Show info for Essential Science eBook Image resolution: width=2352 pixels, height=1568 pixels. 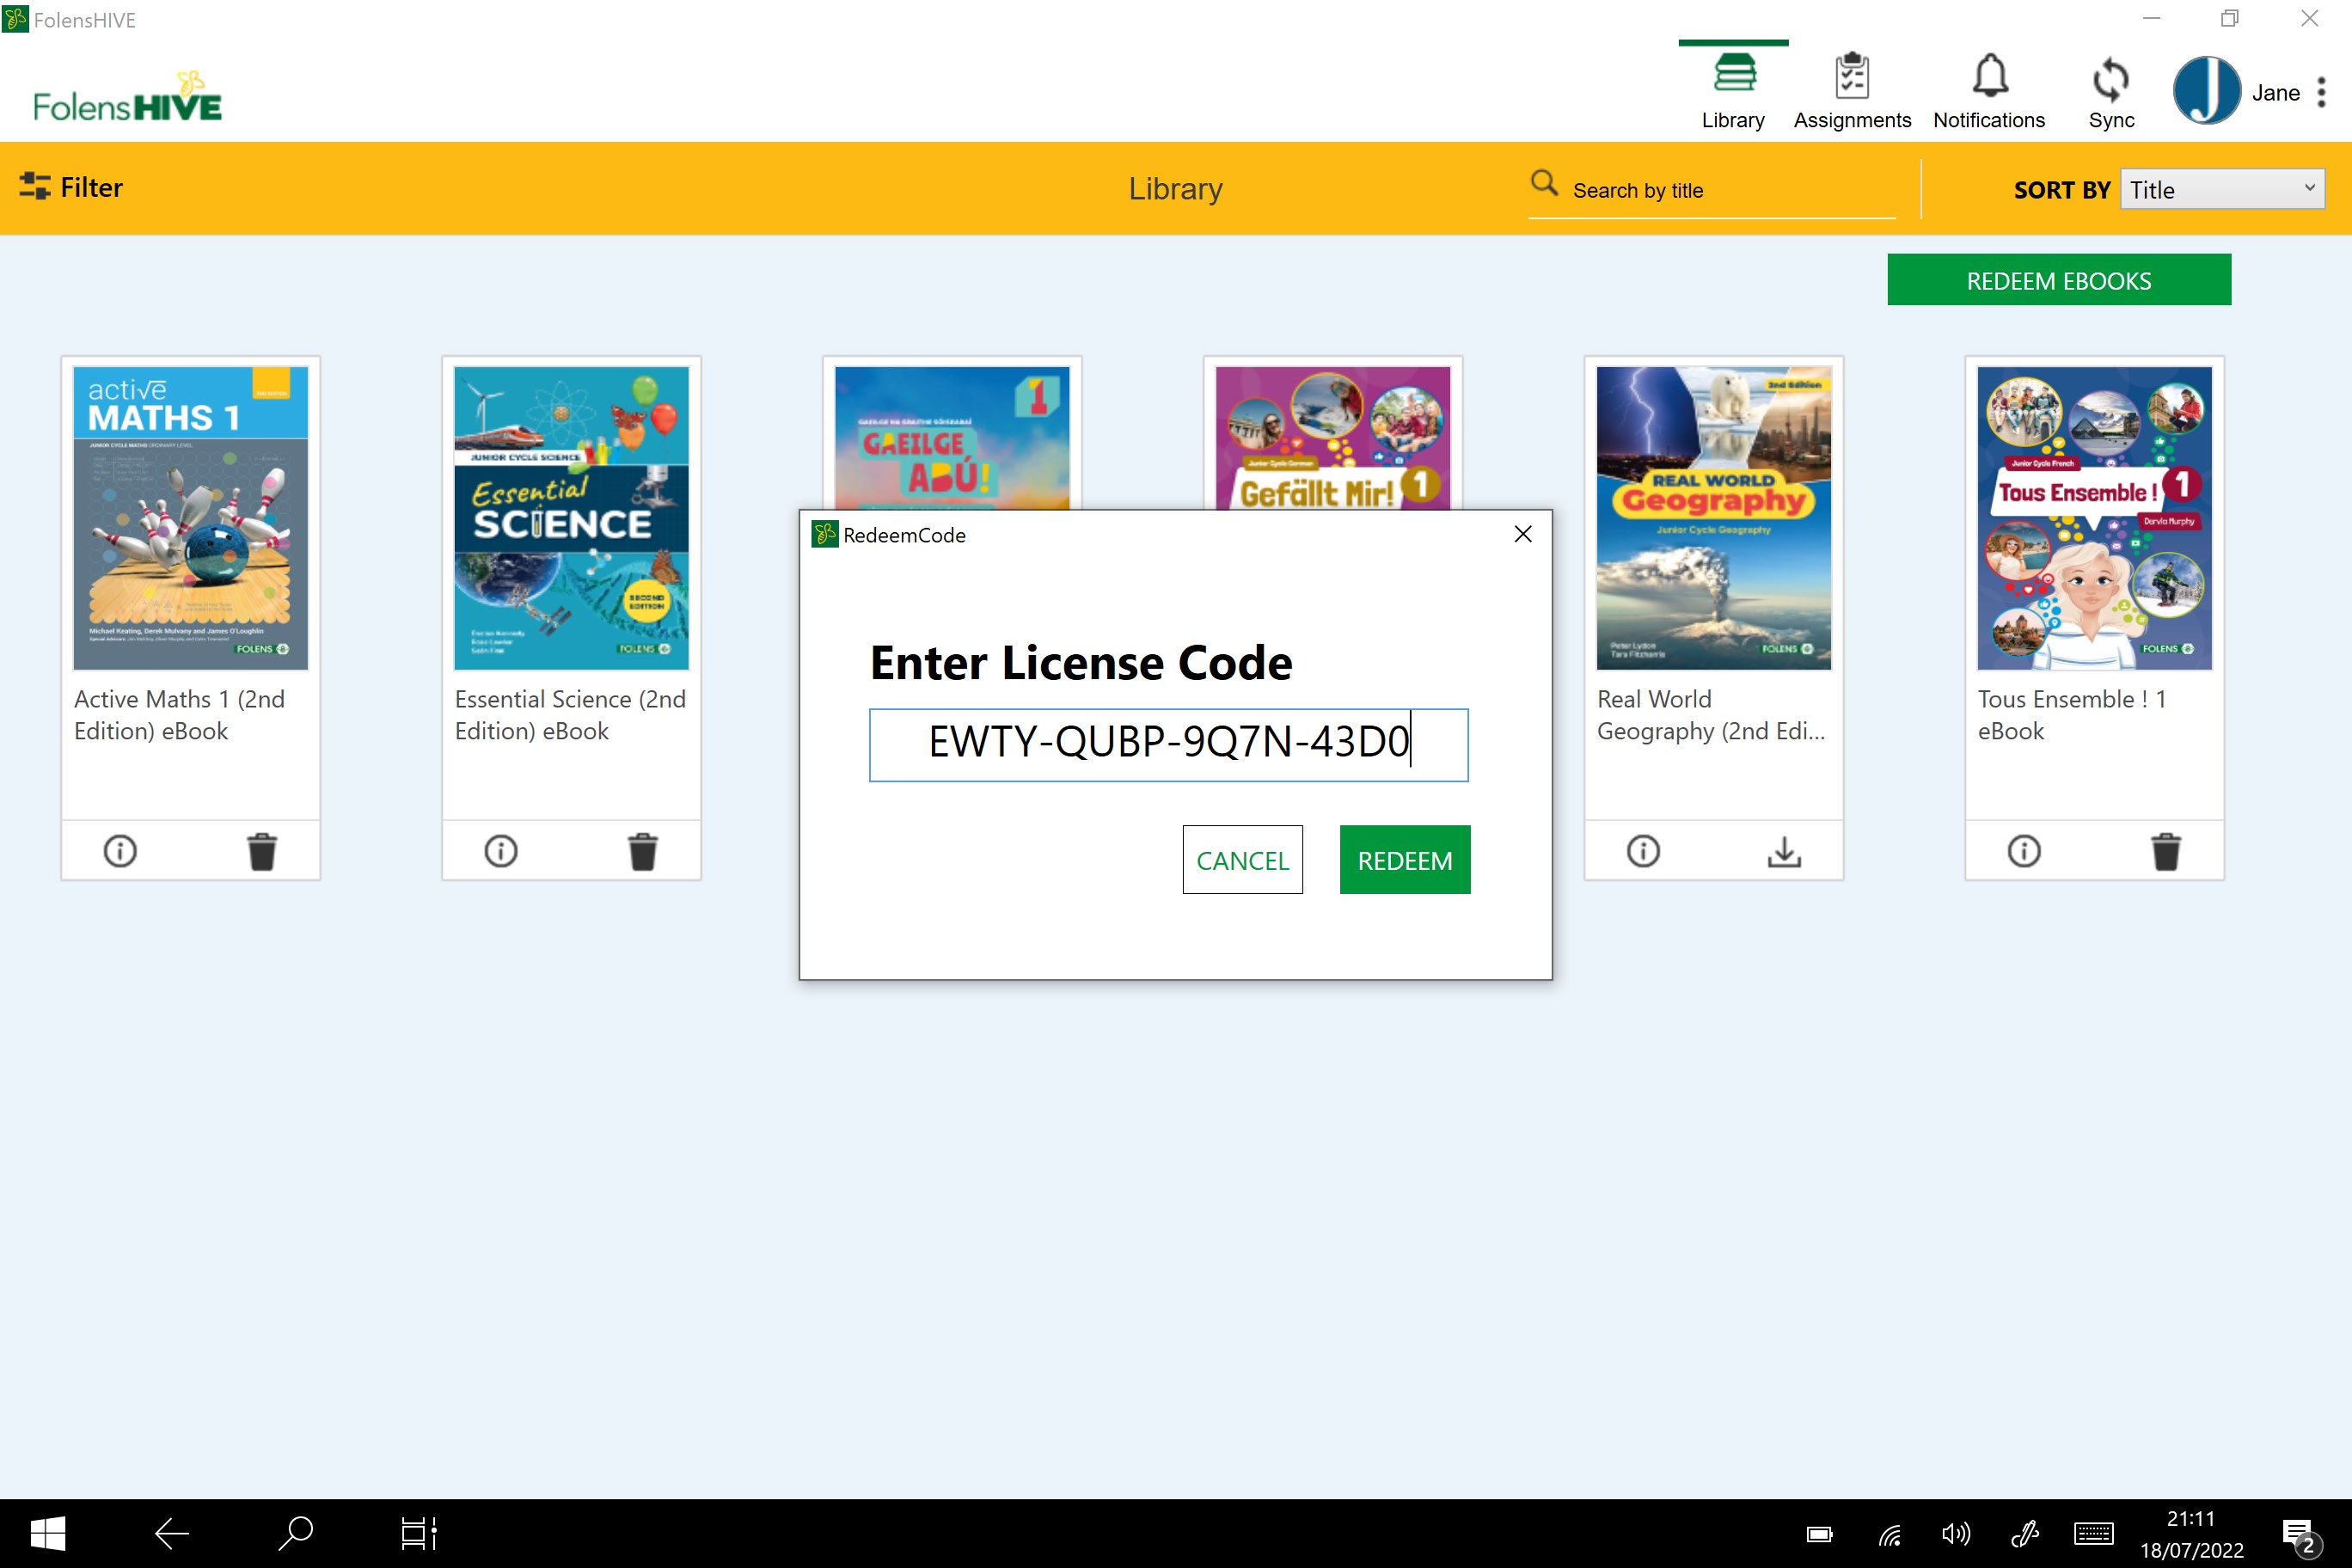(x=500, y=851)
